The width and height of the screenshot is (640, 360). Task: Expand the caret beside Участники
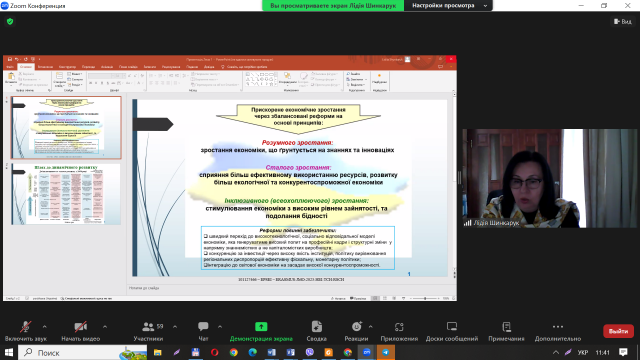click(x=175, y=327)
